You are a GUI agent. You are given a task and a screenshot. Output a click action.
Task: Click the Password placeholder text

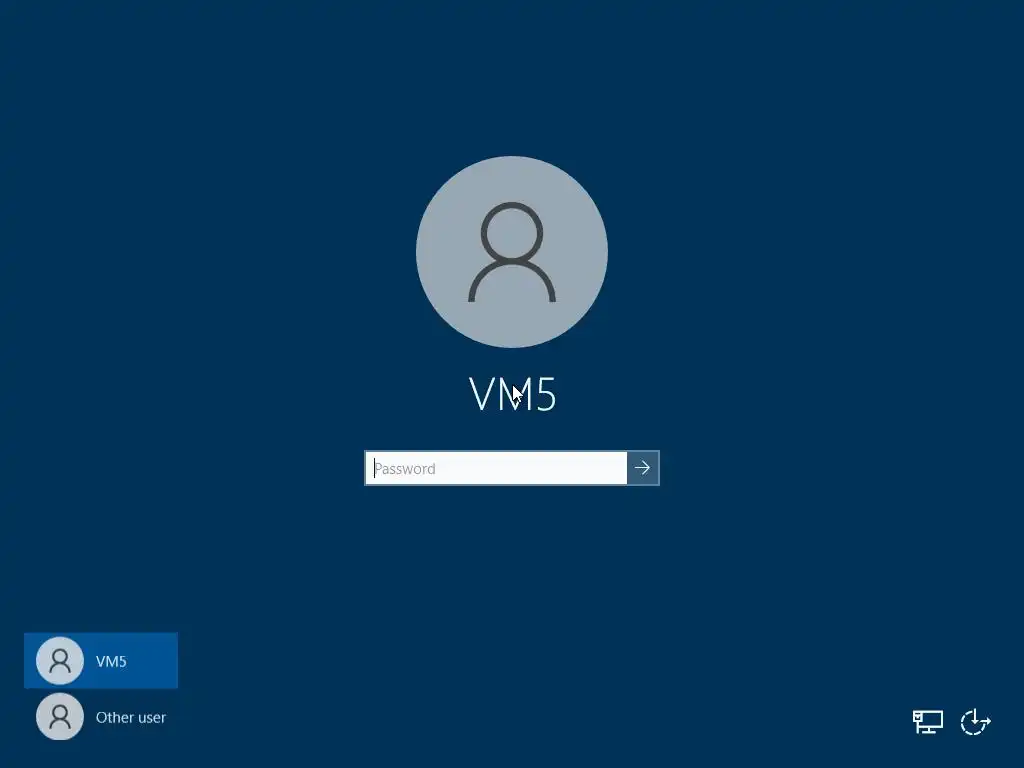pyautogui.click(x=405, y=469)
